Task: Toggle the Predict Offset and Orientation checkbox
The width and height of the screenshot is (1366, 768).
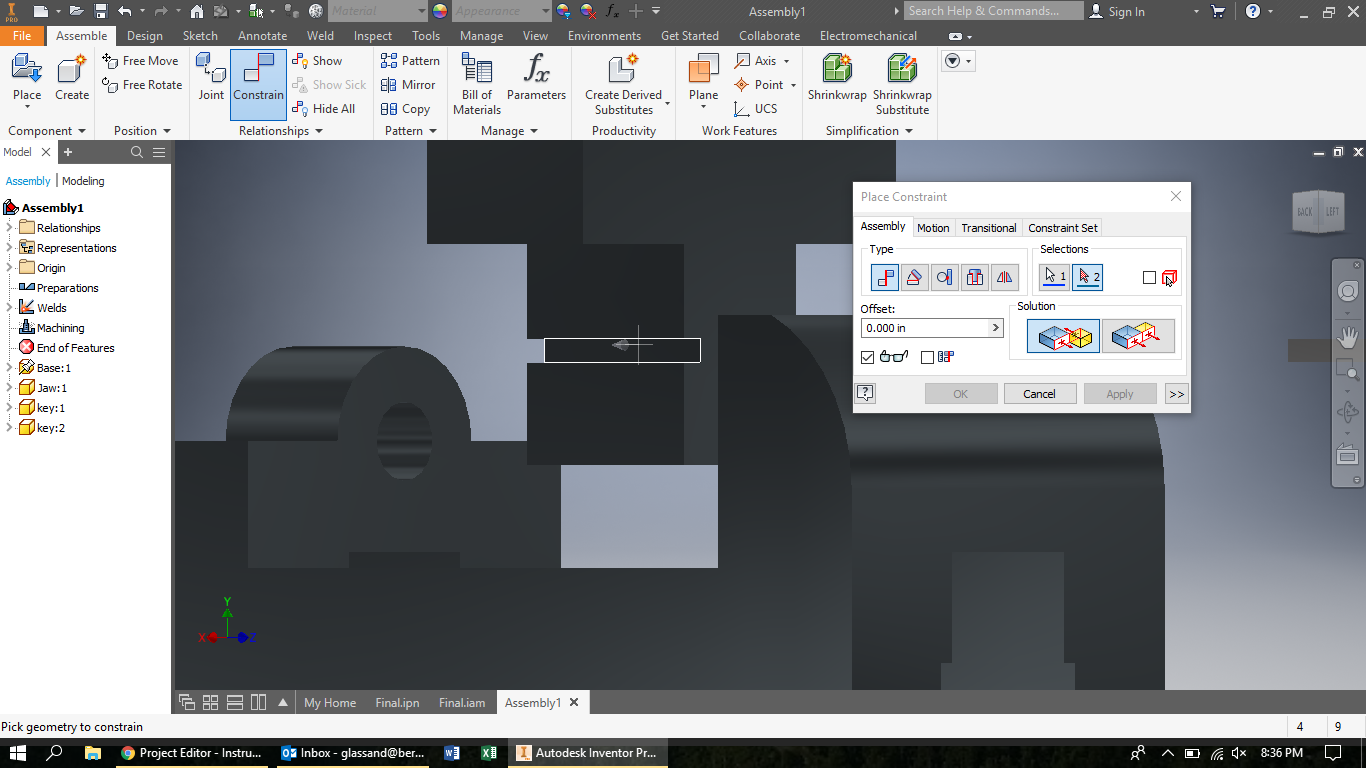Action: point(927,357)
